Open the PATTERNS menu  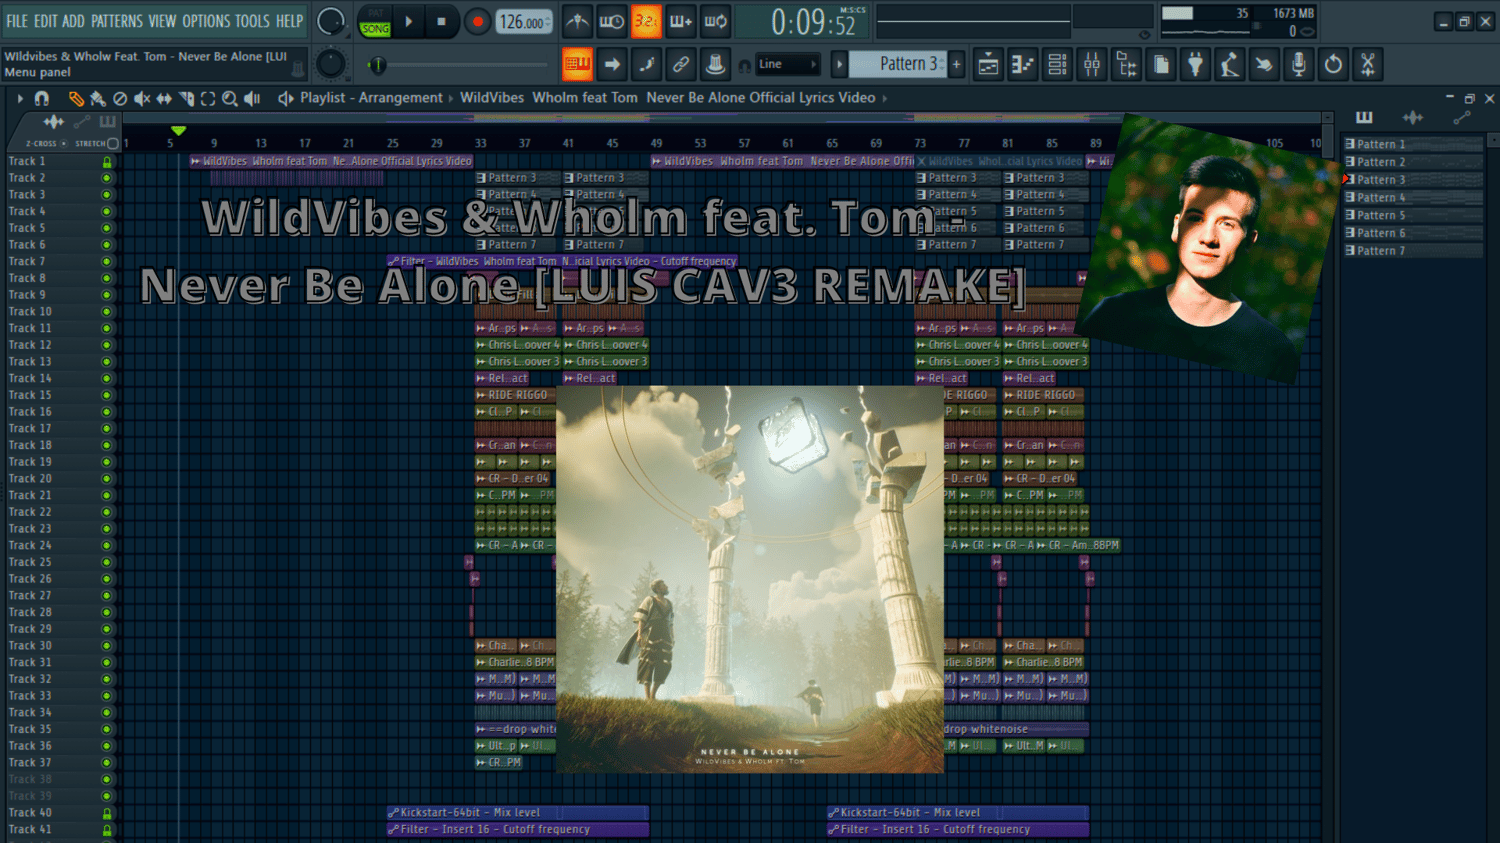117,21
